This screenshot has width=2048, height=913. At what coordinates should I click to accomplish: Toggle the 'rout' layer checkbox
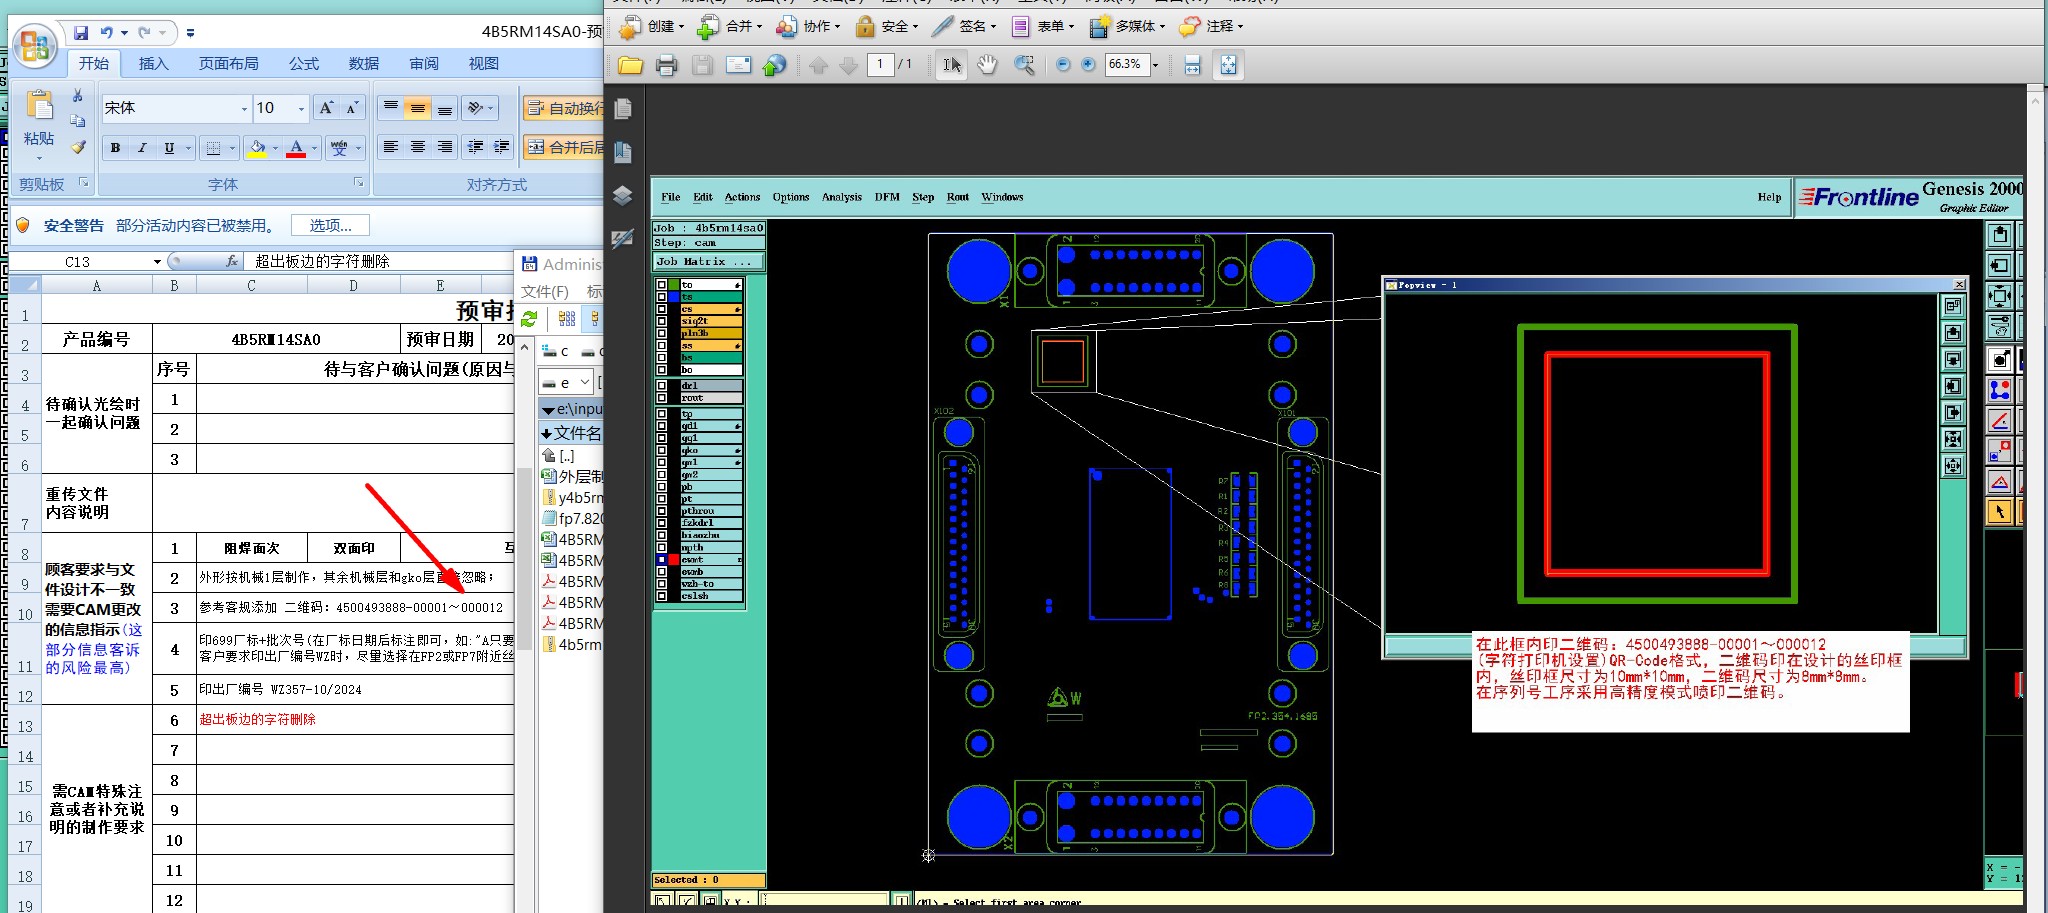661,398
